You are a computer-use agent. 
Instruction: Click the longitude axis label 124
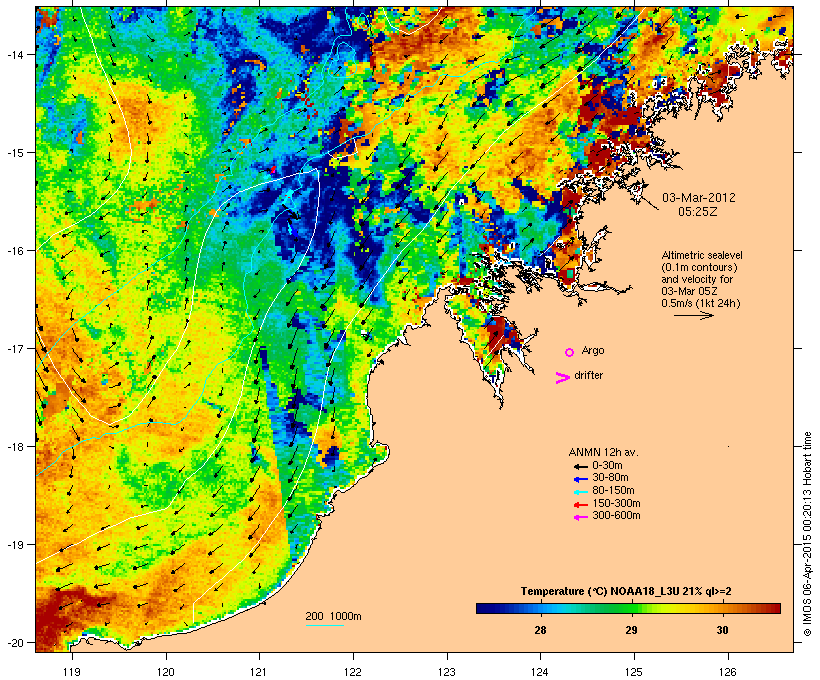click(540, 672)
